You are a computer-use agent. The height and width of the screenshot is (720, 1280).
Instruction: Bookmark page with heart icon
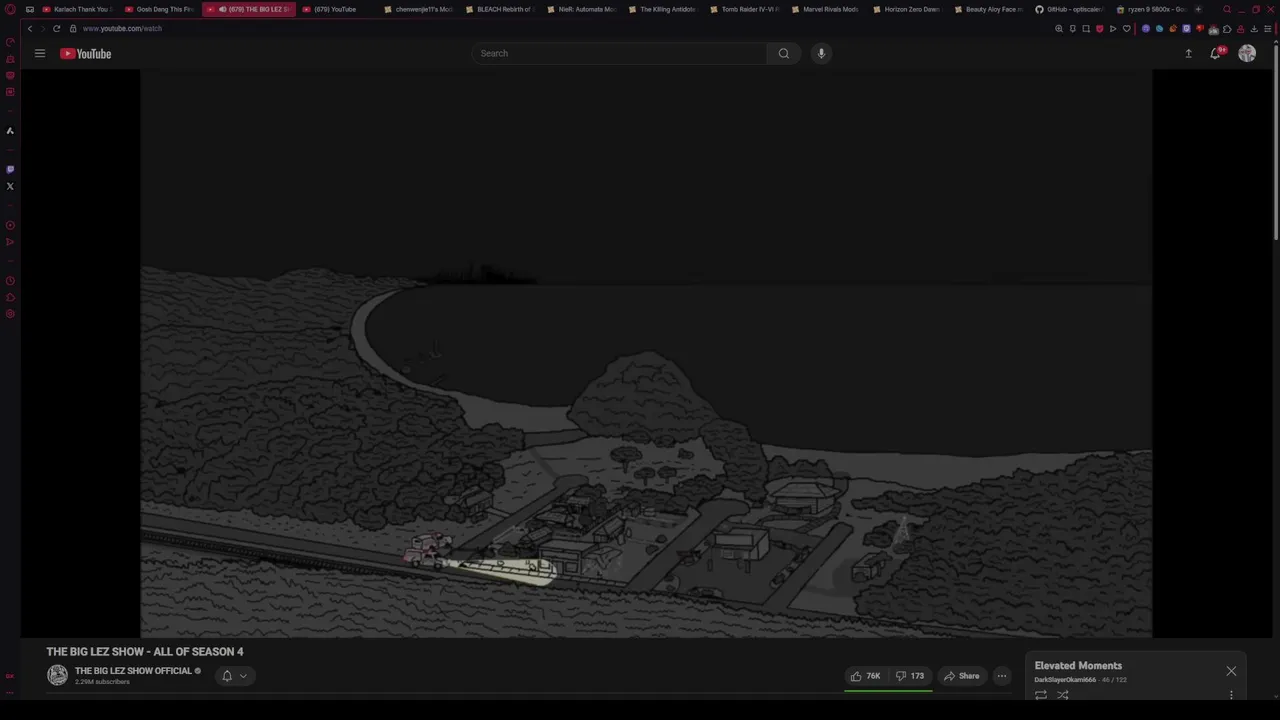coord(1127,28)
